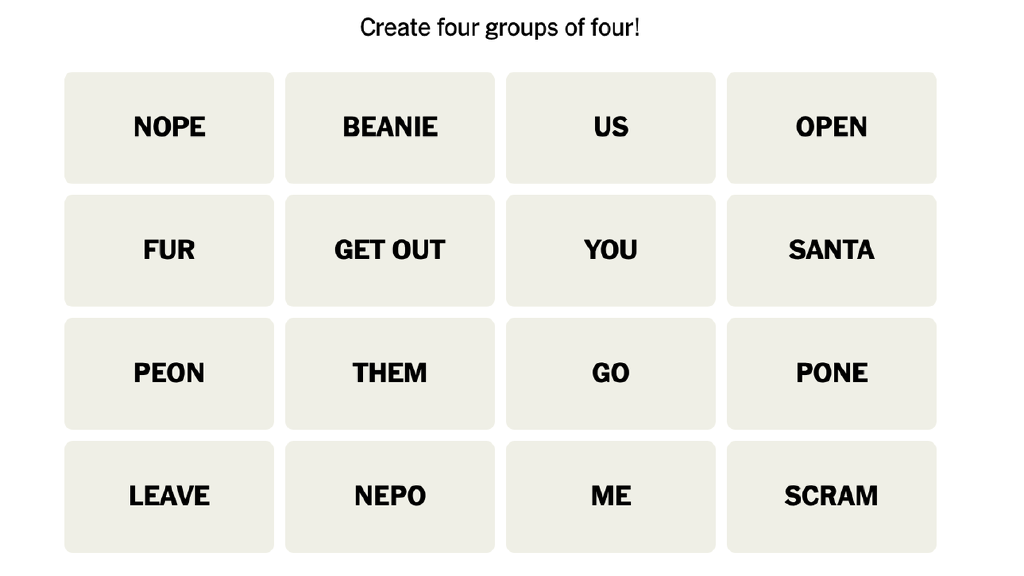Pick the PEON tile
Viewport: 1024px width, 576px height.
tap(169, 373)
